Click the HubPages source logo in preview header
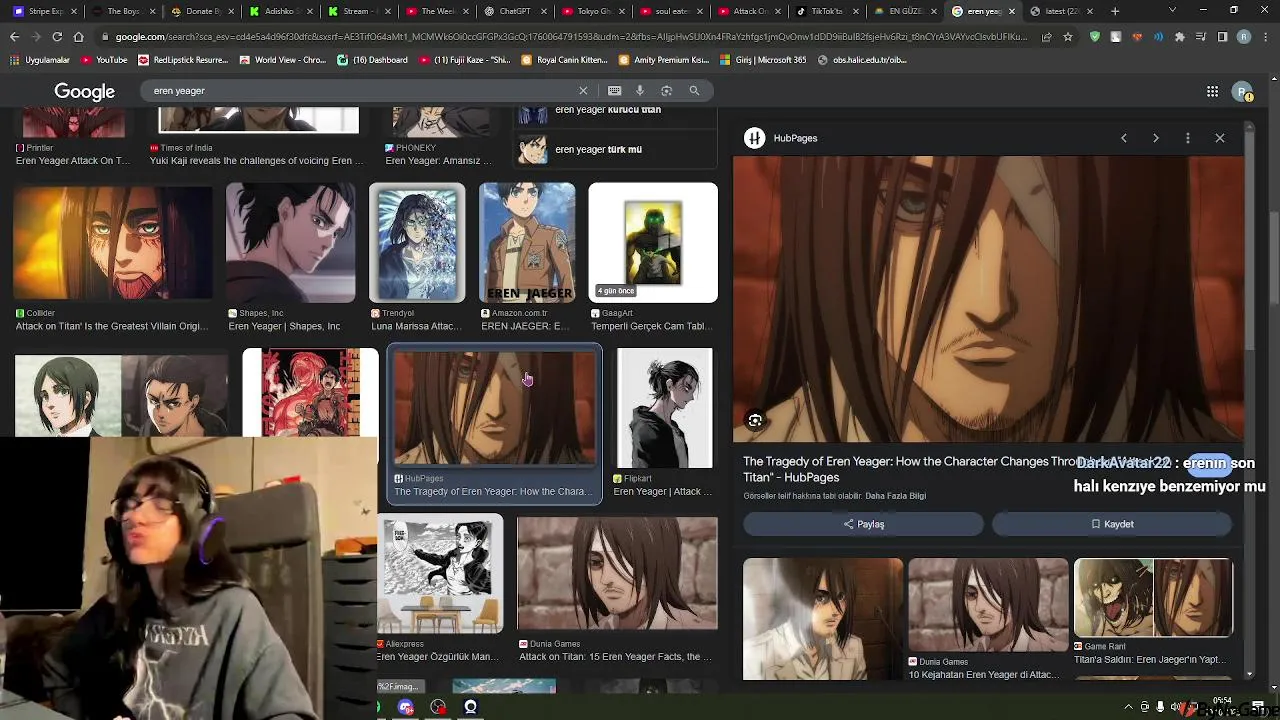1280x720 pixels. [755, 138]
